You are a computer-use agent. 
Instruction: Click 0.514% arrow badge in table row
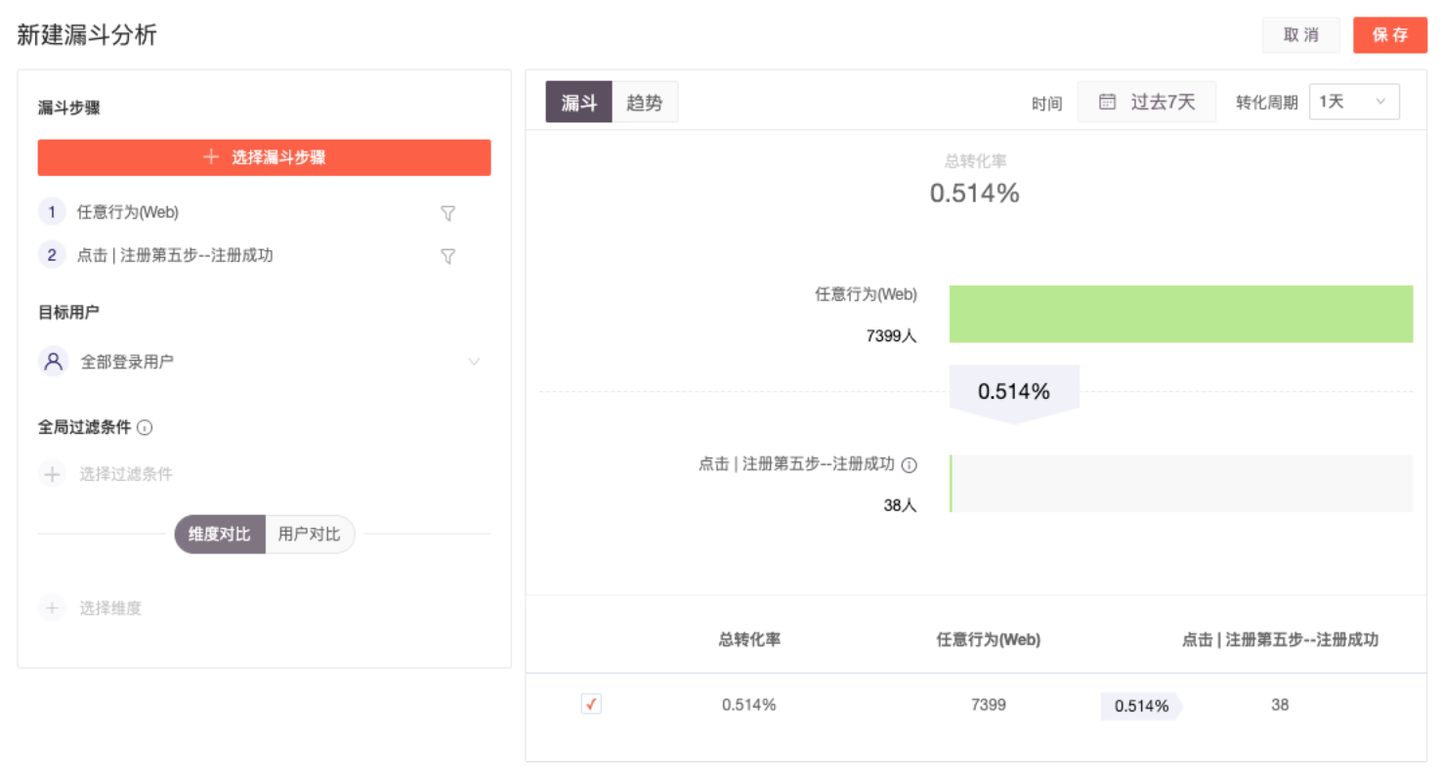coord(1141,706)
